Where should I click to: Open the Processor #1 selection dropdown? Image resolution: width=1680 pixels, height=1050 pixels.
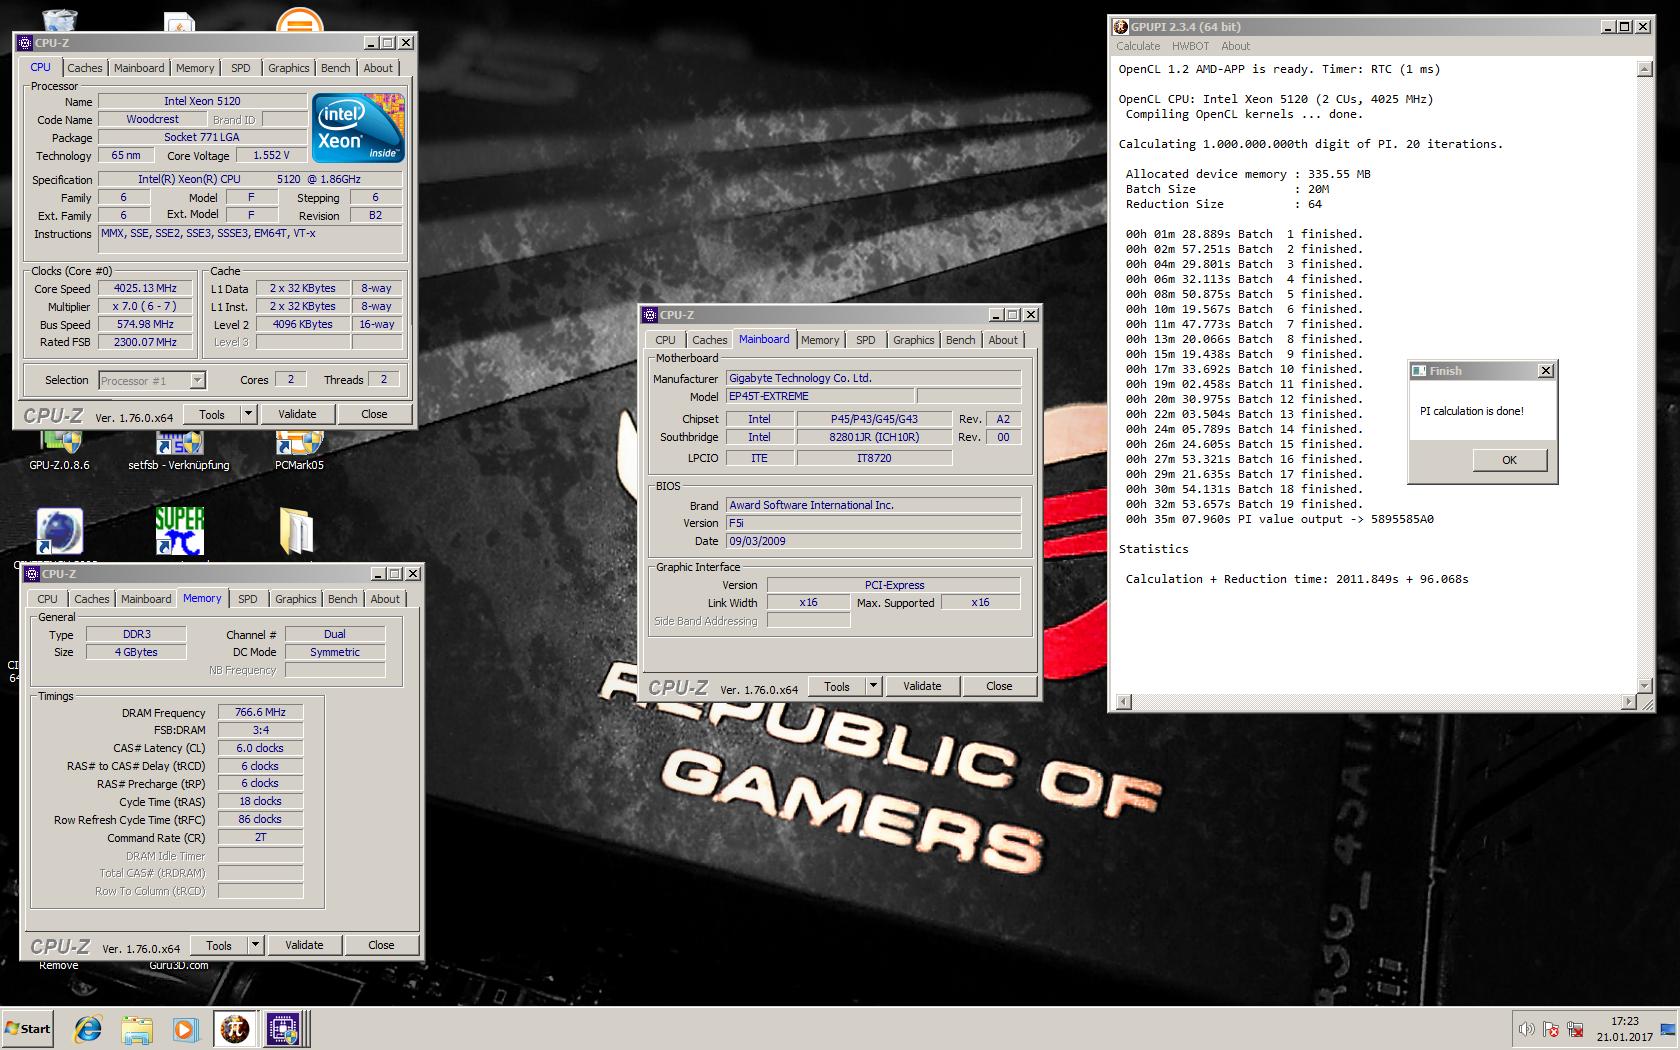[197, 380]
